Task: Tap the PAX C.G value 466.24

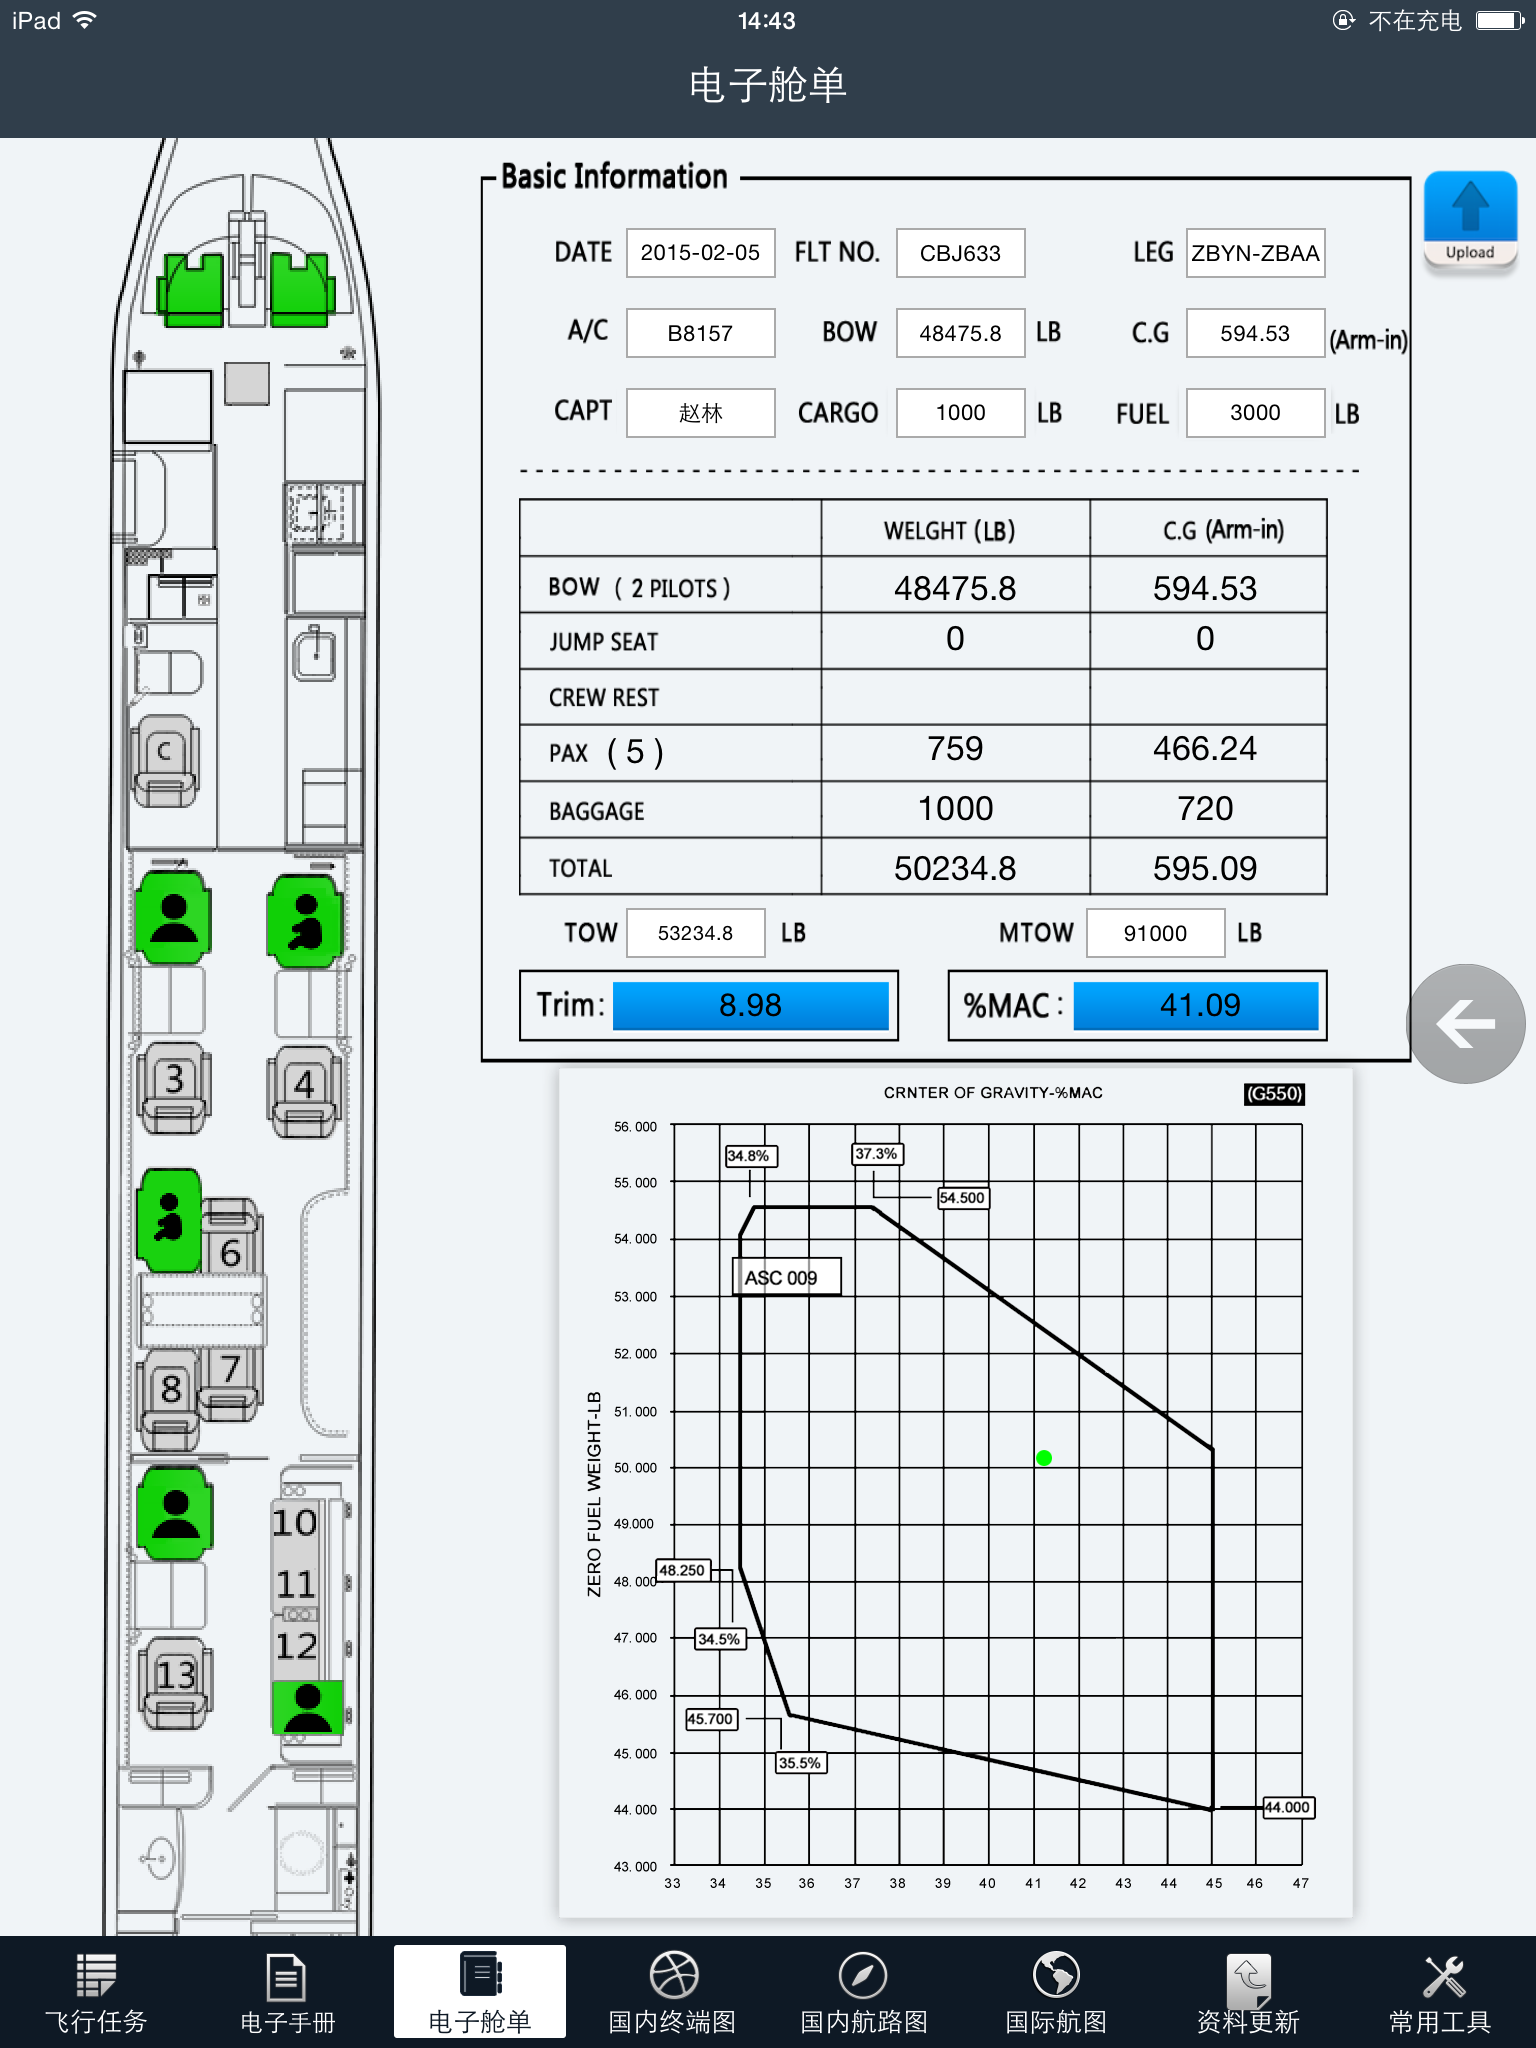Action: [1205, 749]
